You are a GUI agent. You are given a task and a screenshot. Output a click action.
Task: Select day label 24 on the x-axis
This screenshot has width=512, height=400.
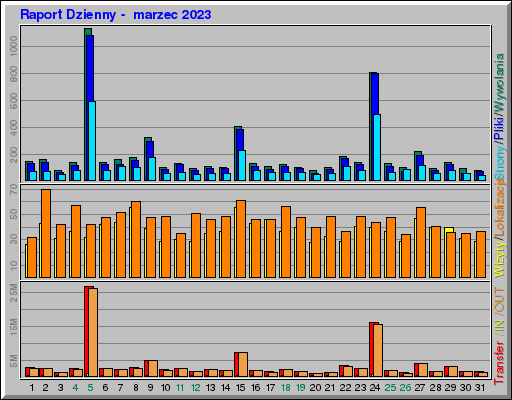tap(375, 388)
